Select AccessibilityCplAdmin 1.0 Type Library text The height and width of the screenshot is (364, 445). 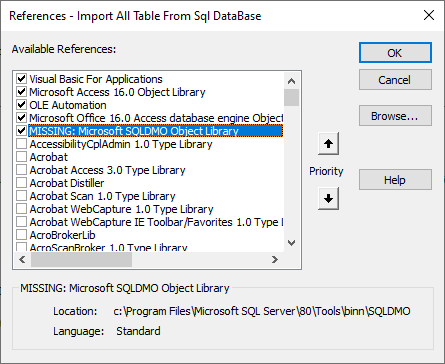coord(121,144)
